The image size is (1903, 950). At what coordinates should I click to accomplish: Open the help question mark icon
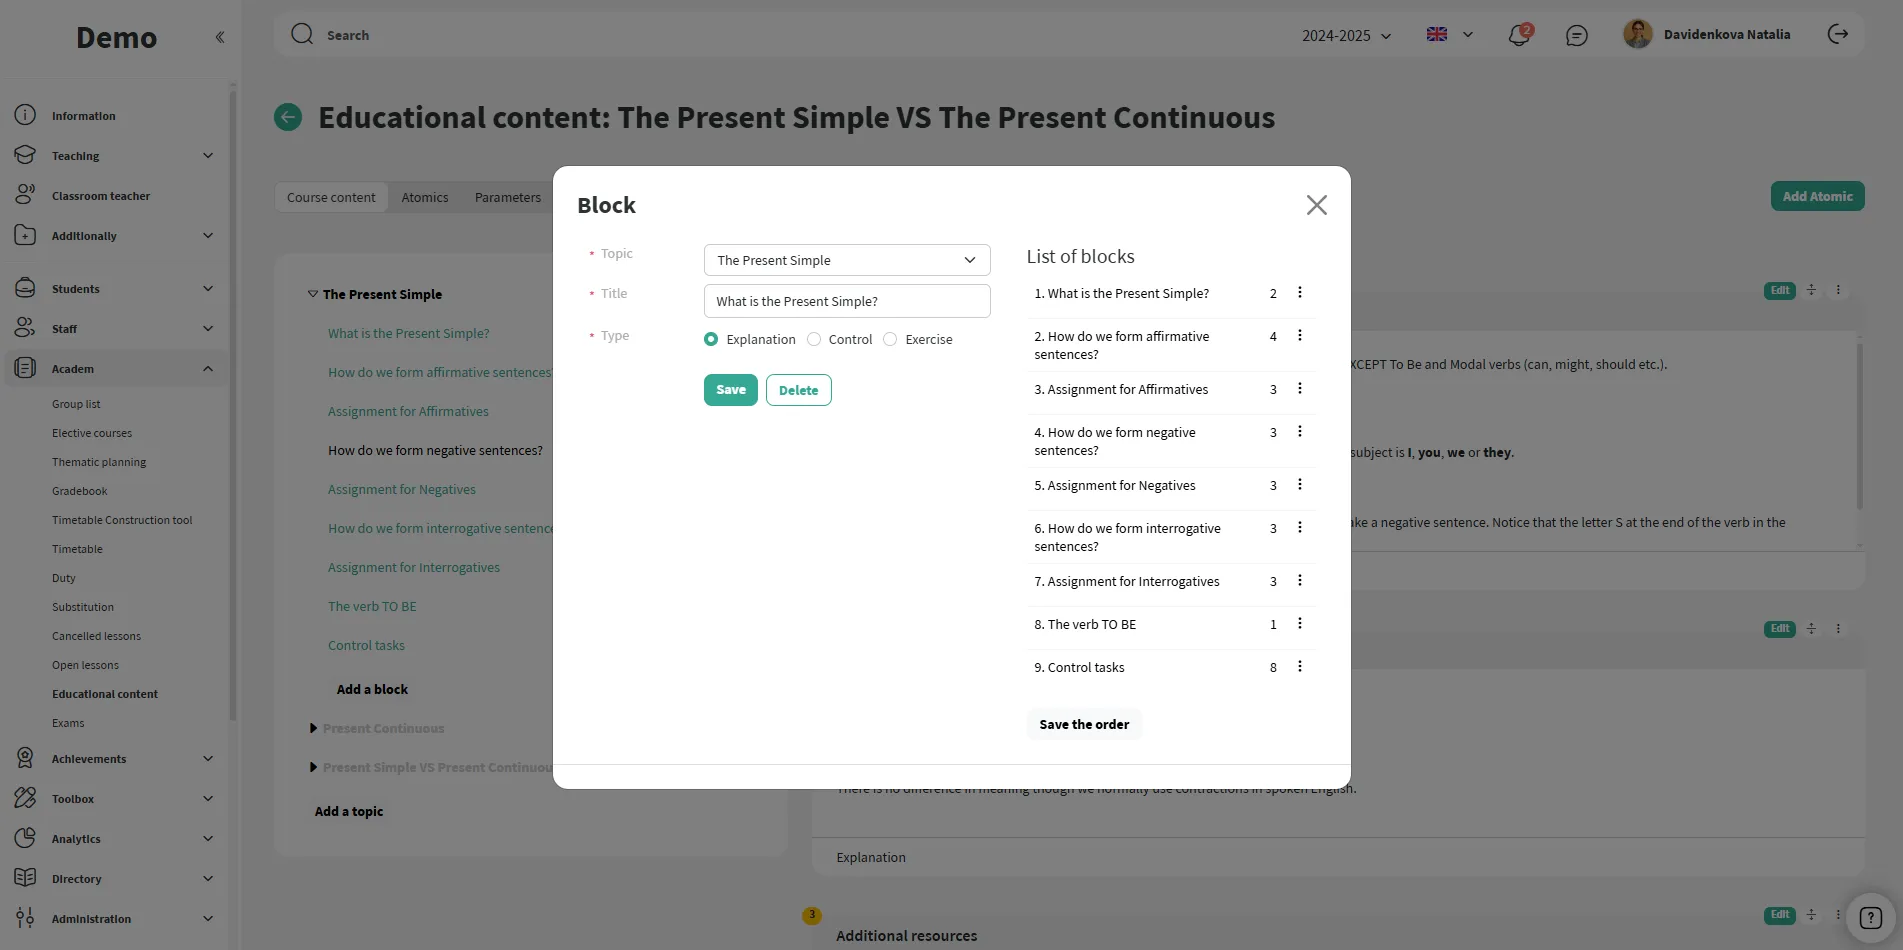pos(1870,918)
